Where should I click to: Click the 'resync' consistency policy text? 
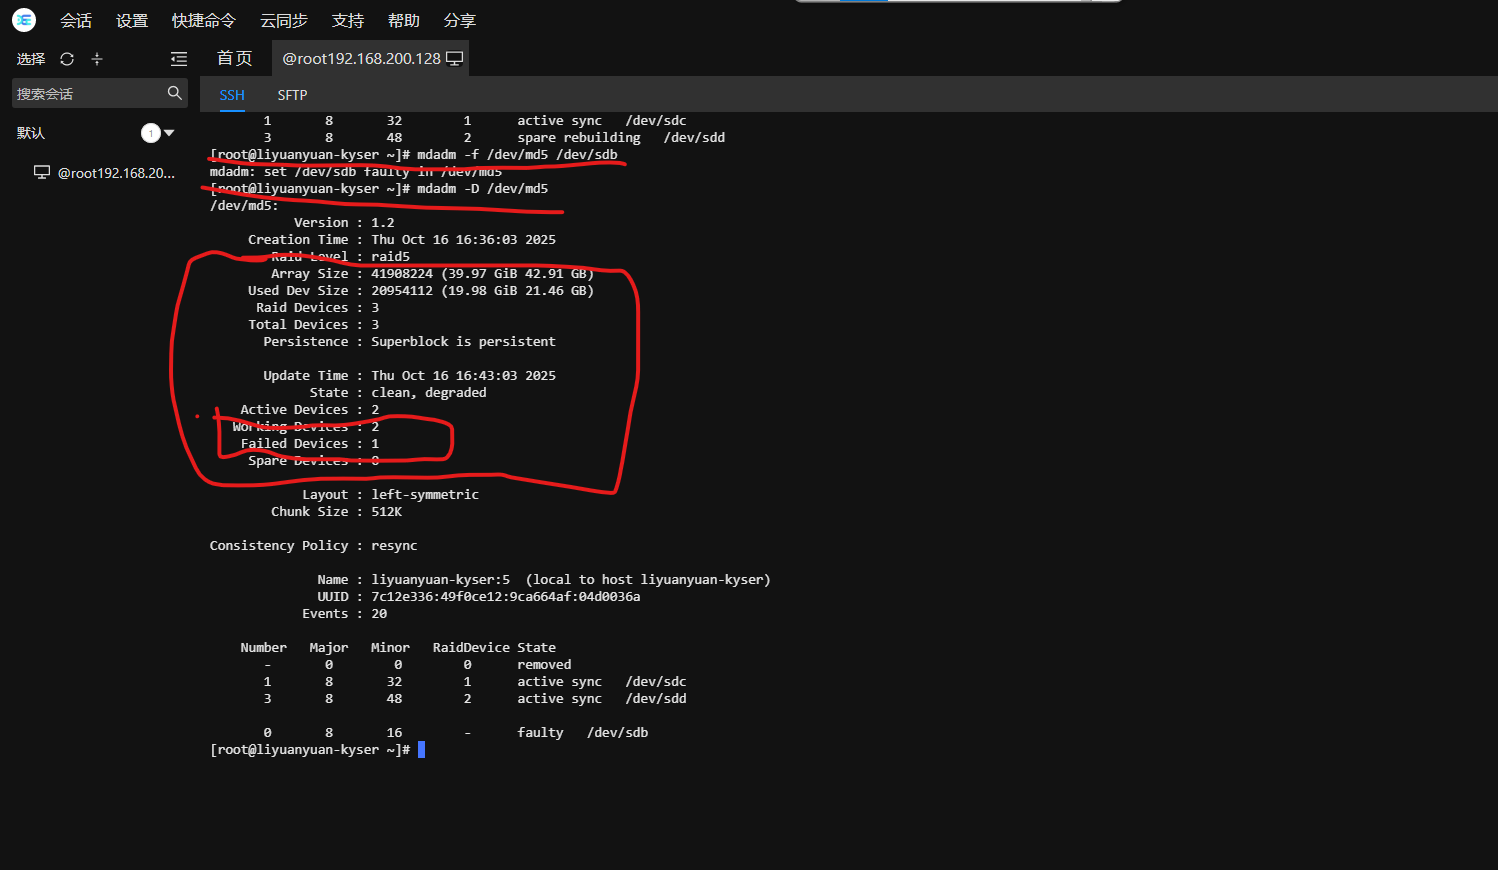pyautogui.click(x=394, y=545)
